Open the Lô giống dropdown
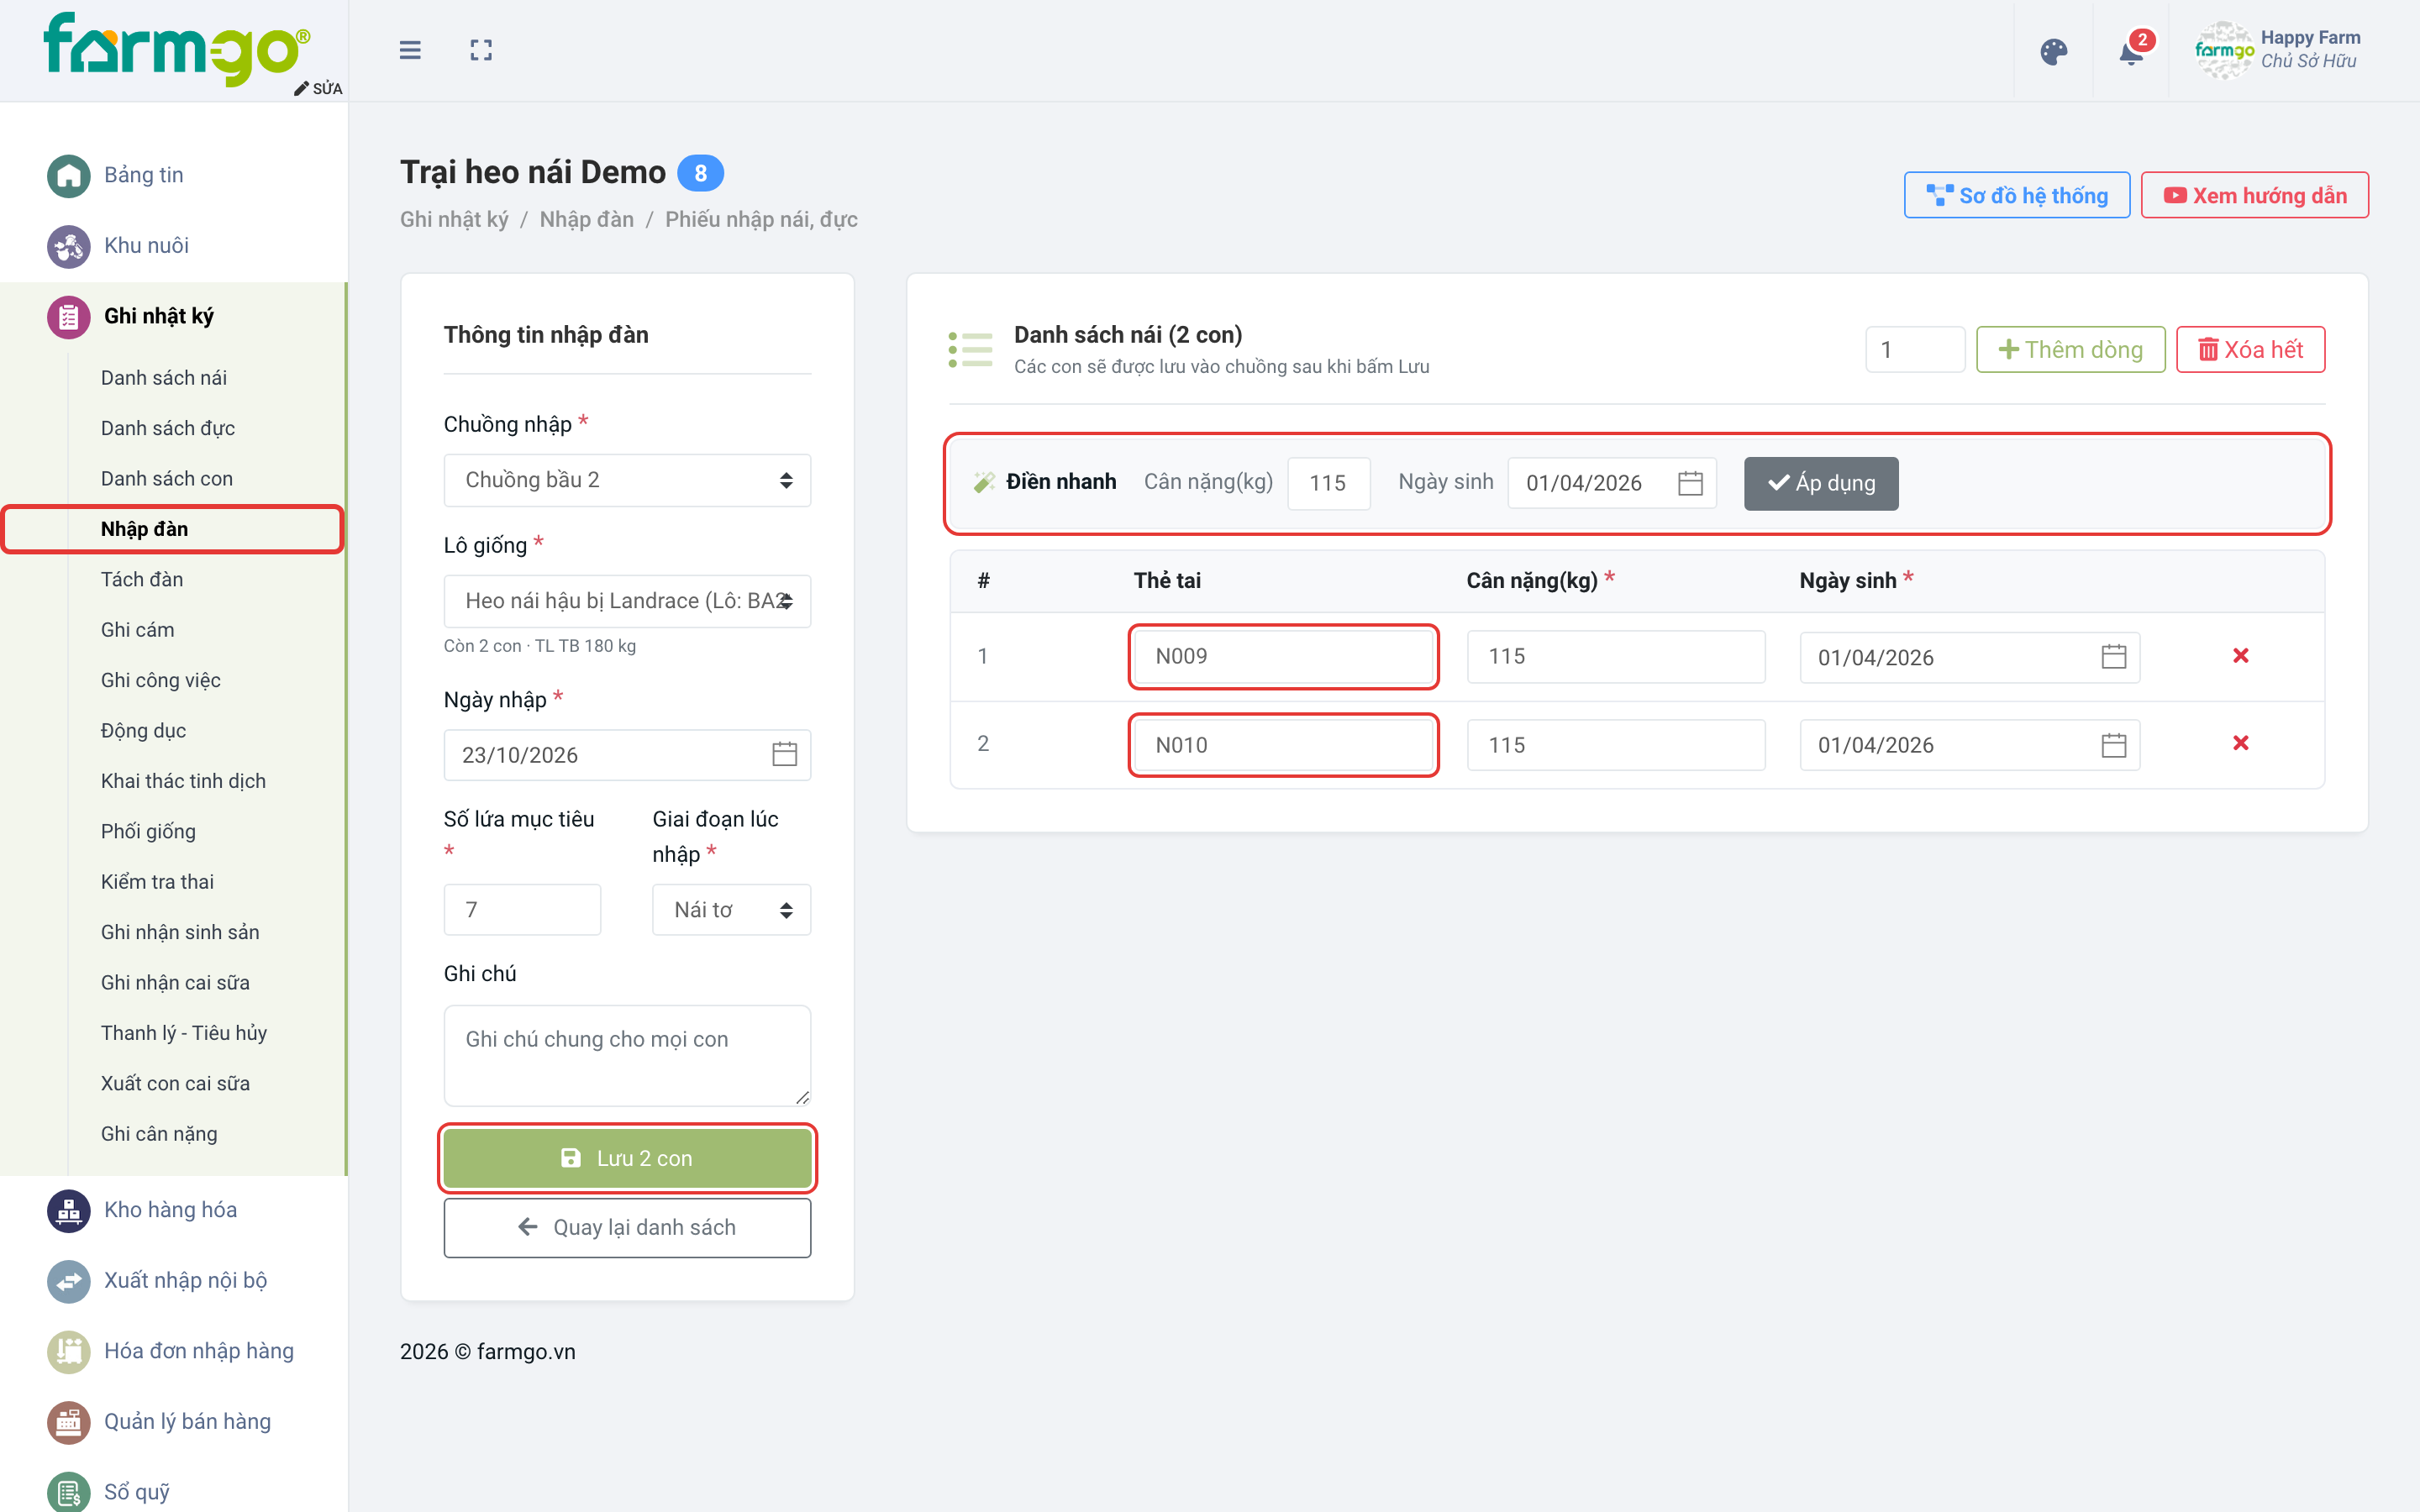This screenshot has width=2420, height=1512. pyautogui.click(x=627, y=601)
